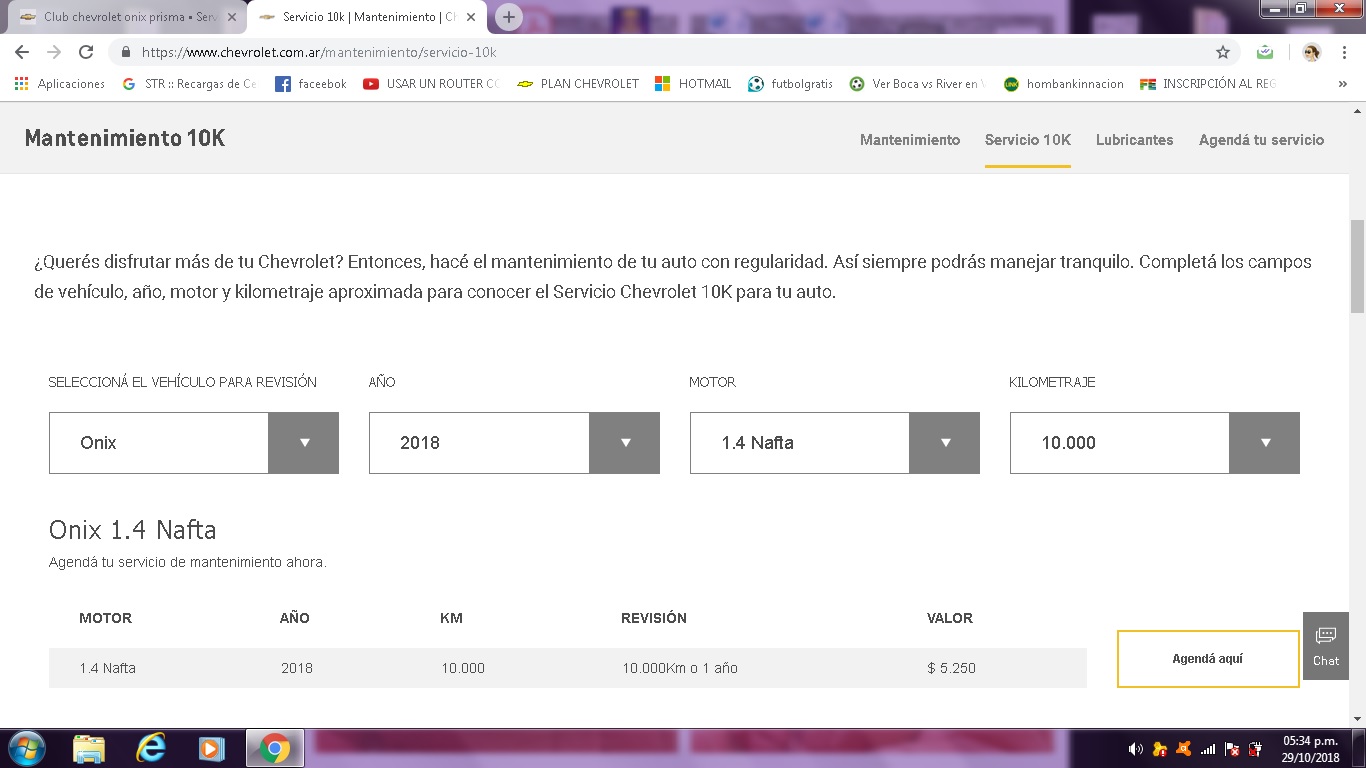Click the browser back arrow
The height and width of the screenshot is (768, 1366).
point(22,52)
